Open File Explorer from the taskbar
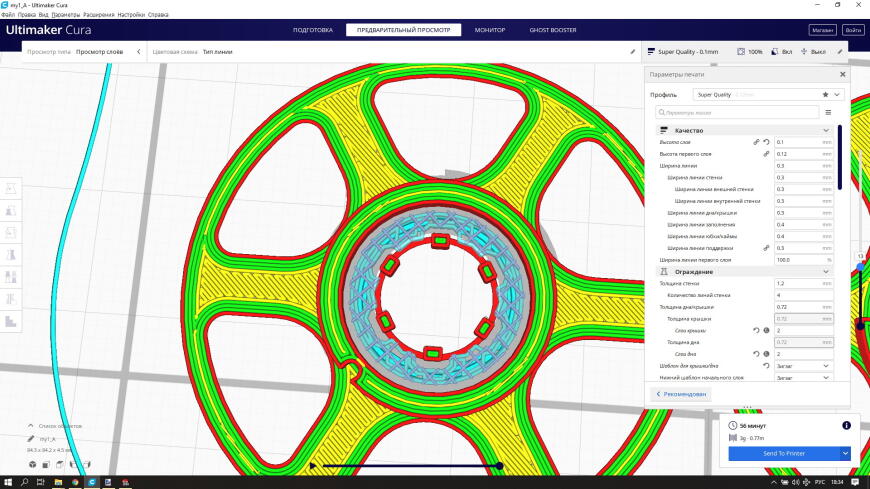The image size is (870, 489). [58, 482]
